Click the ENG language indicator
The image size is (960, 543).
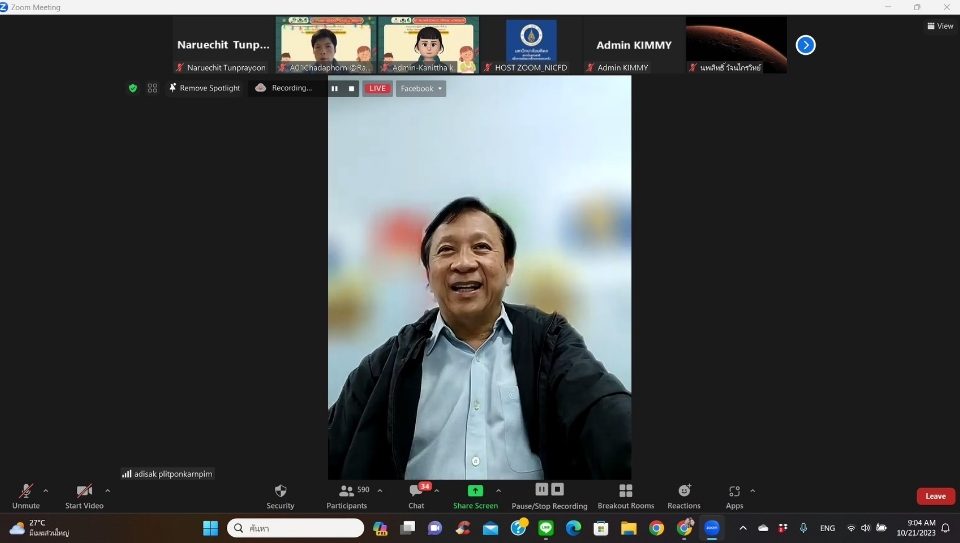coord(827,528)
